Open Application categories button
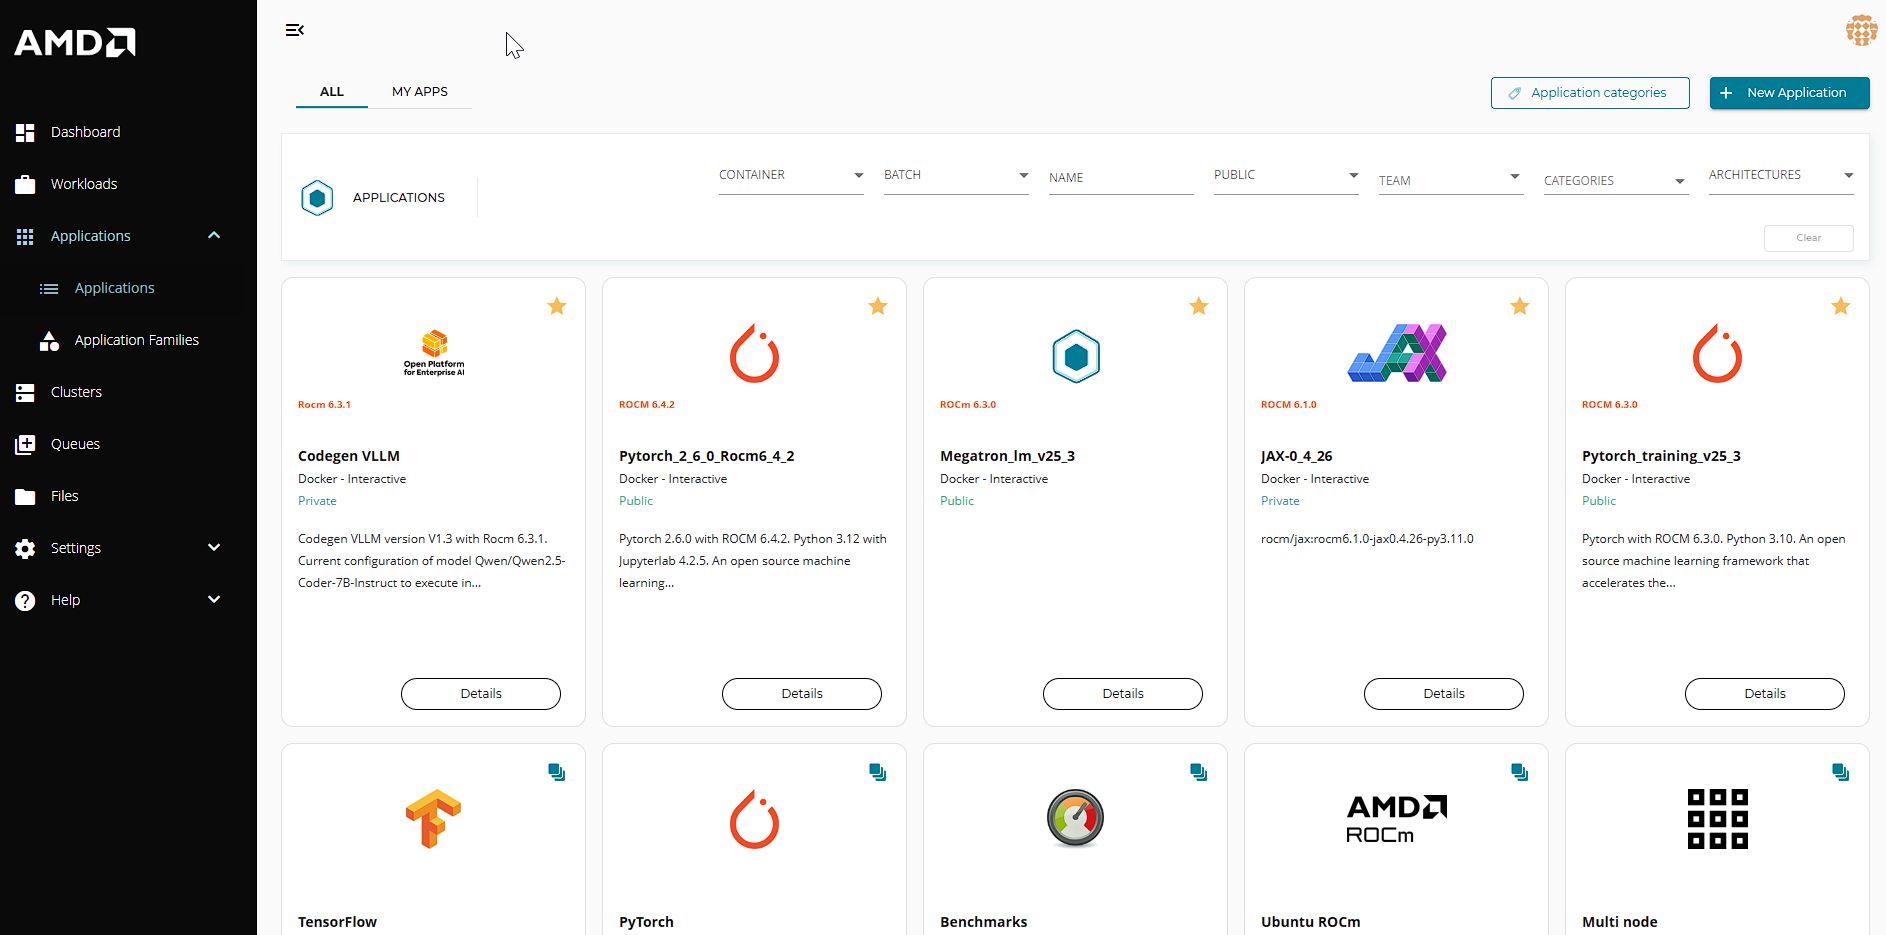This screenshot has height=935, width=1886. point(1589,93)
